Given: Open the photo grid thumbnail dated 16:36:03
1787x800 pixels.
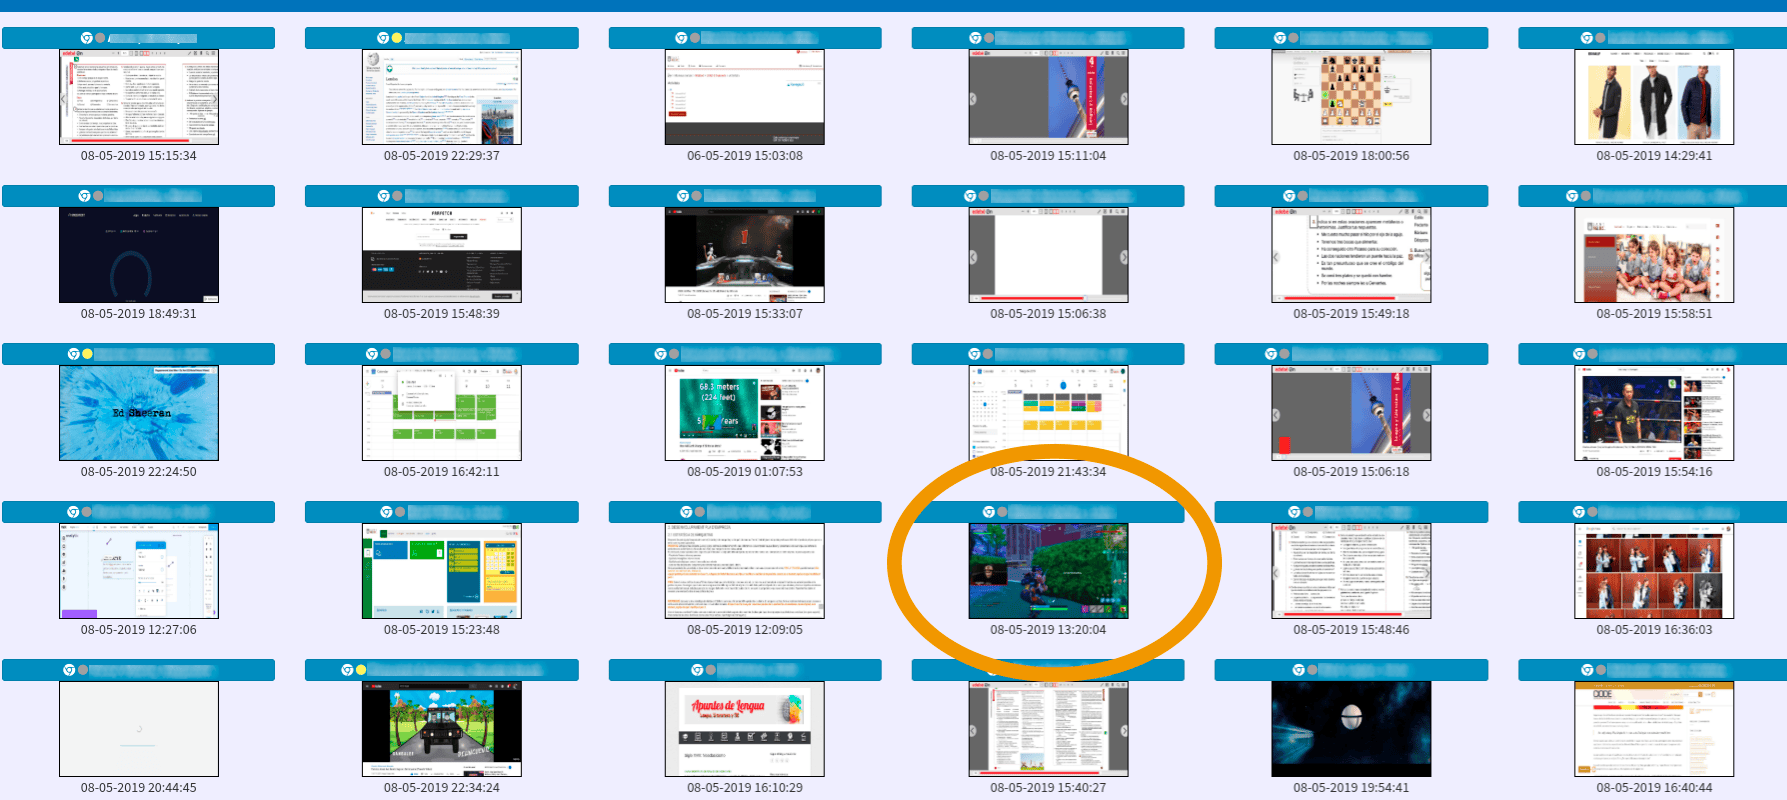Looking at the screenshot, I should pos(1654,571).
